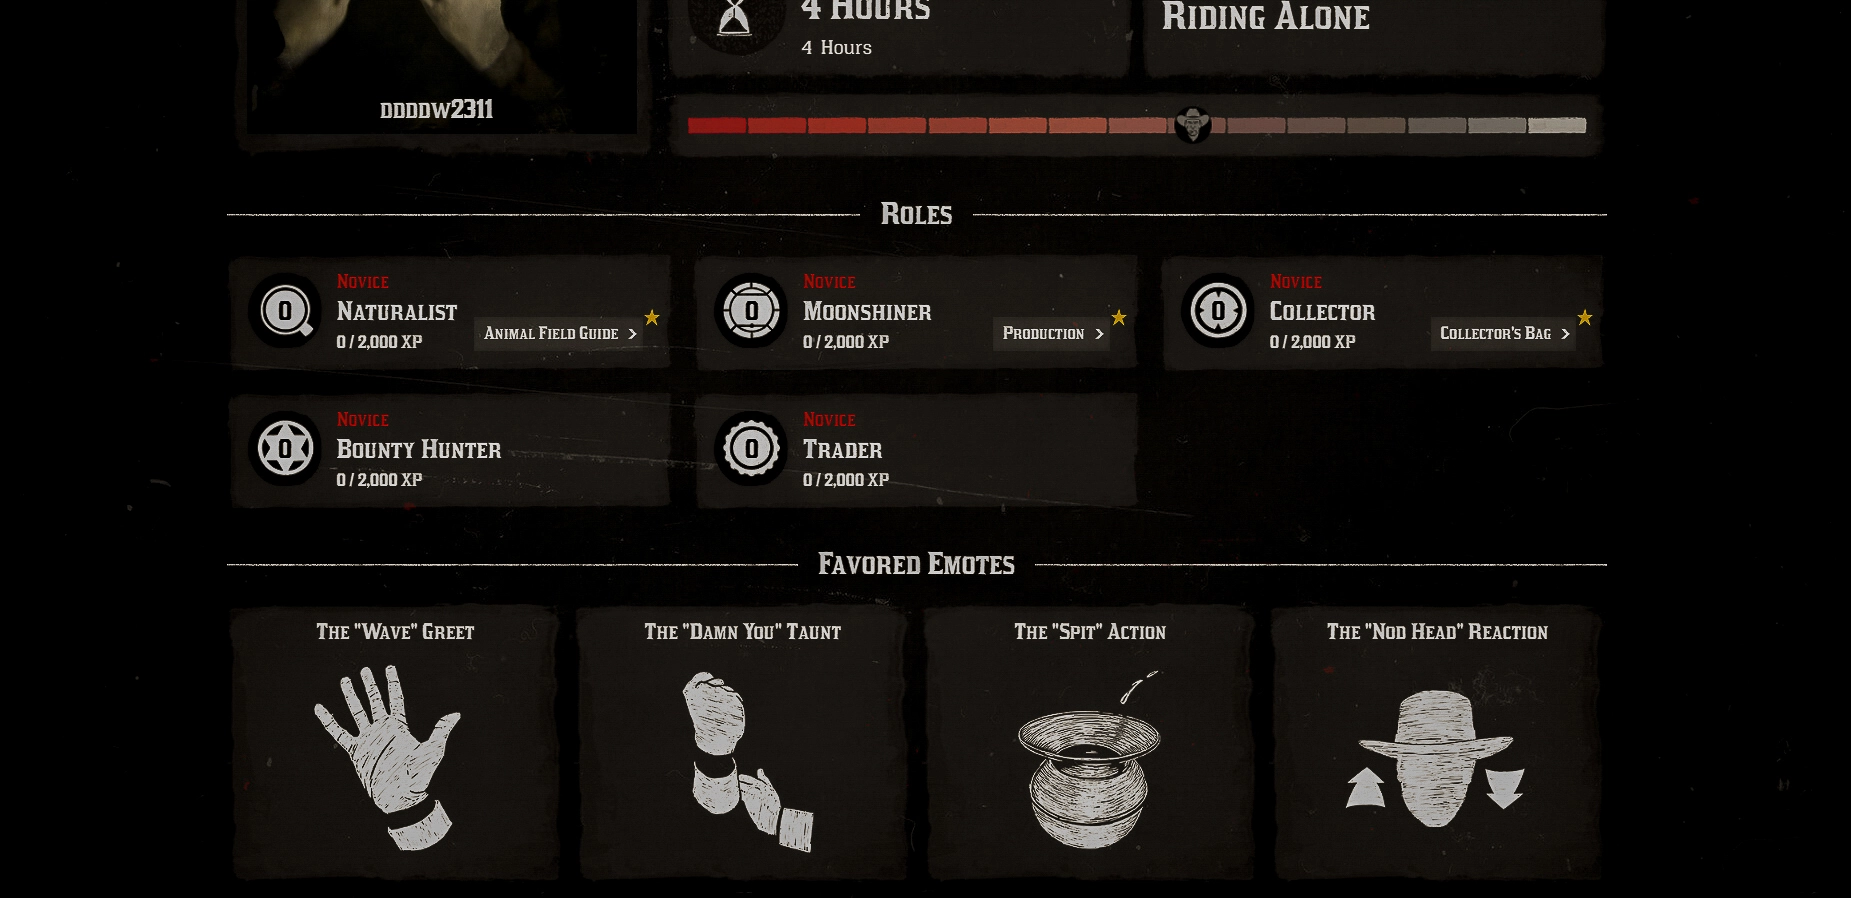The width and height of the screenshot is (1851, 898).
Task: Open the Collector's Bag link
Action: [x=1504, y=334]
